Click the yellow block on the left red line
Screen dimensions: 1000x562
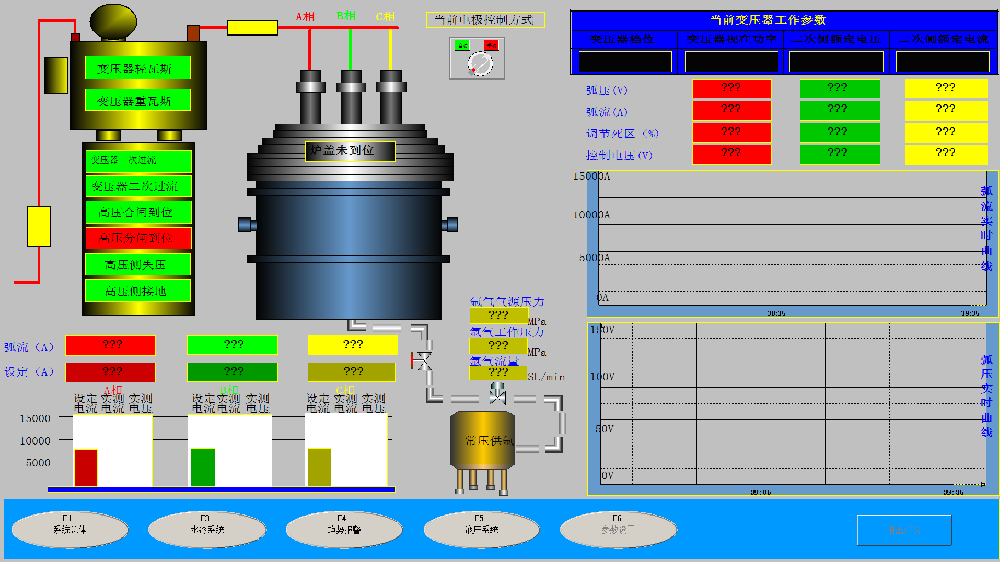(39, 226)
